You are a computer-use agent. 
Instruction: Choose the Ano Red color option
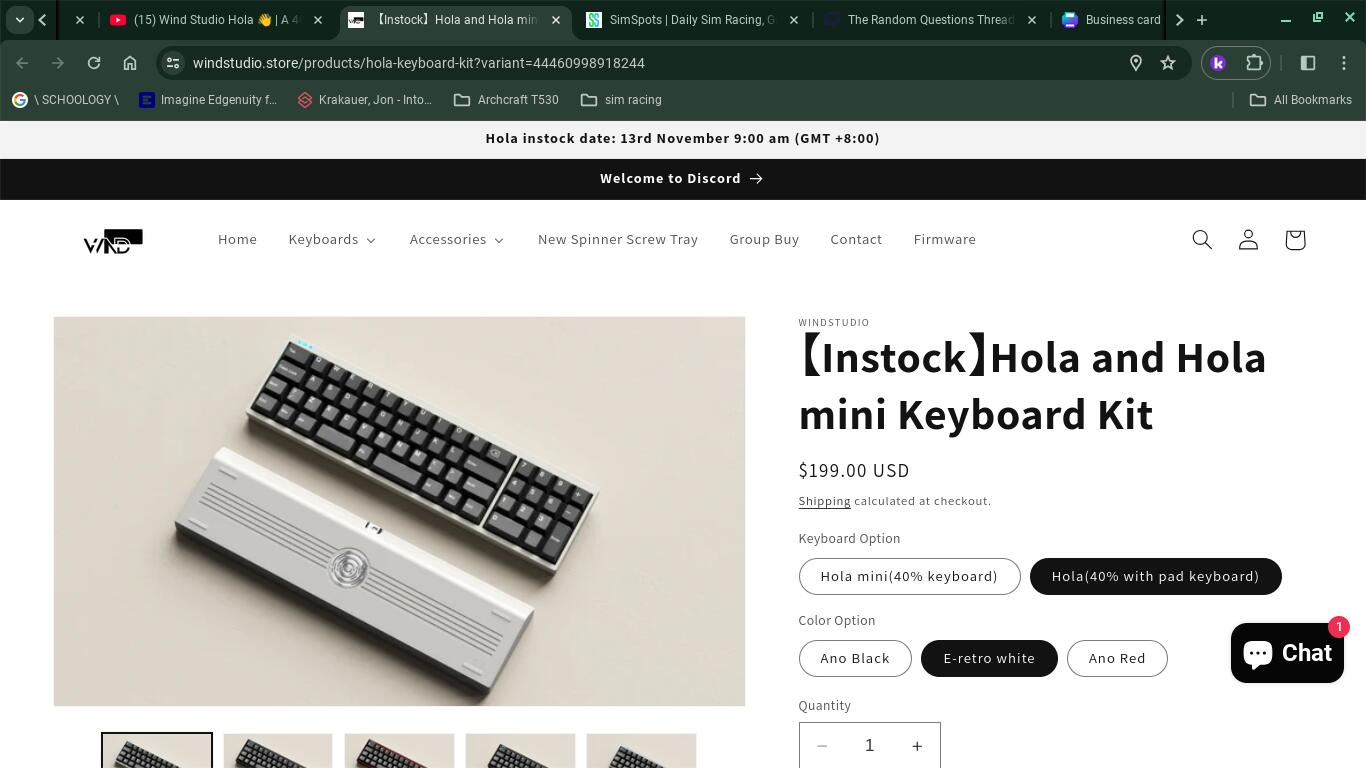(x=1117, y=658)
